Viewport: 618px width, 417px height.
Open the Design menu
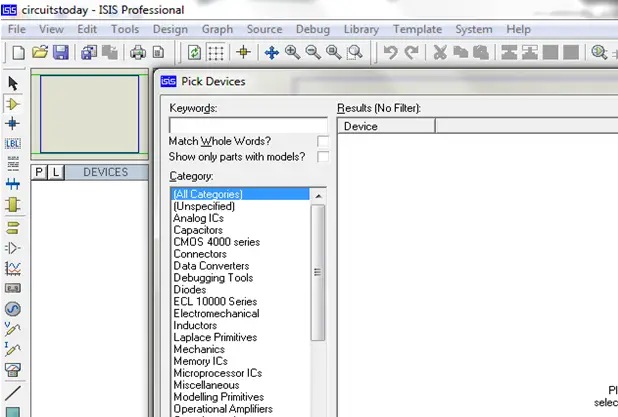coord(170,30)
